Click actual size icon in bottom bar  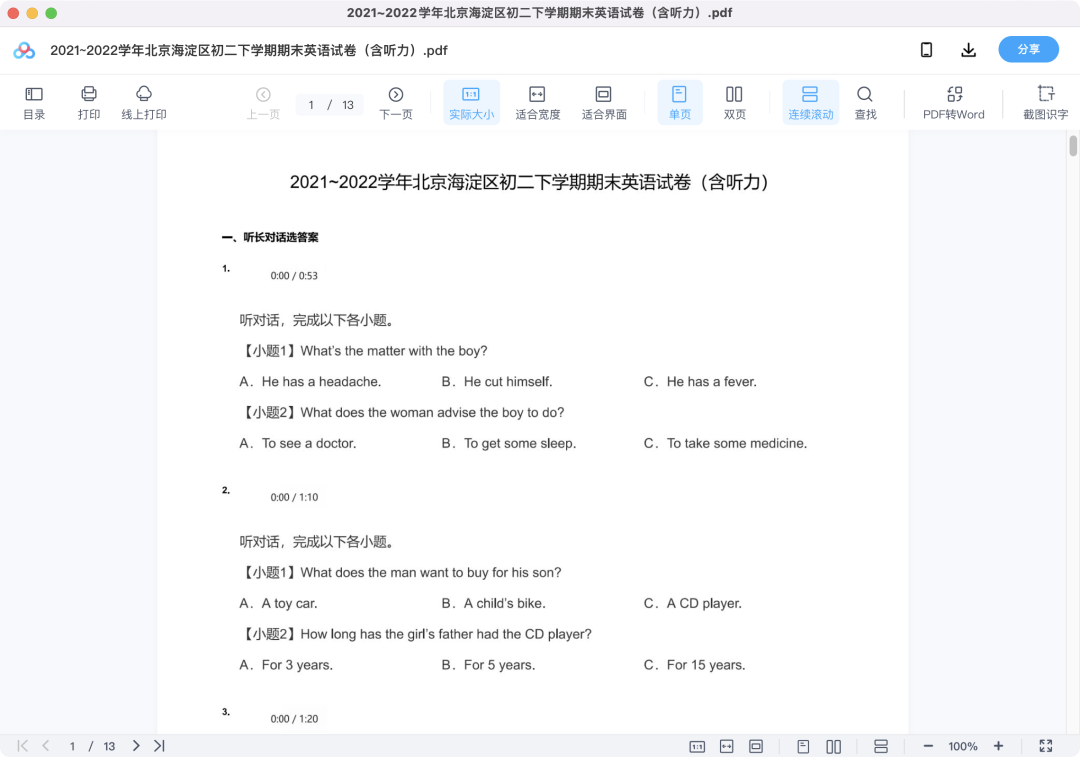tap(697, 747)
